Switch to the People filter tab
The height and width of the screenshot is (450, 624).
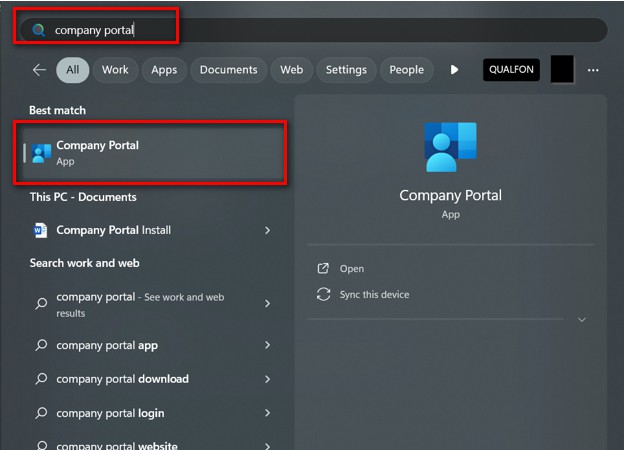pos(406,70)
